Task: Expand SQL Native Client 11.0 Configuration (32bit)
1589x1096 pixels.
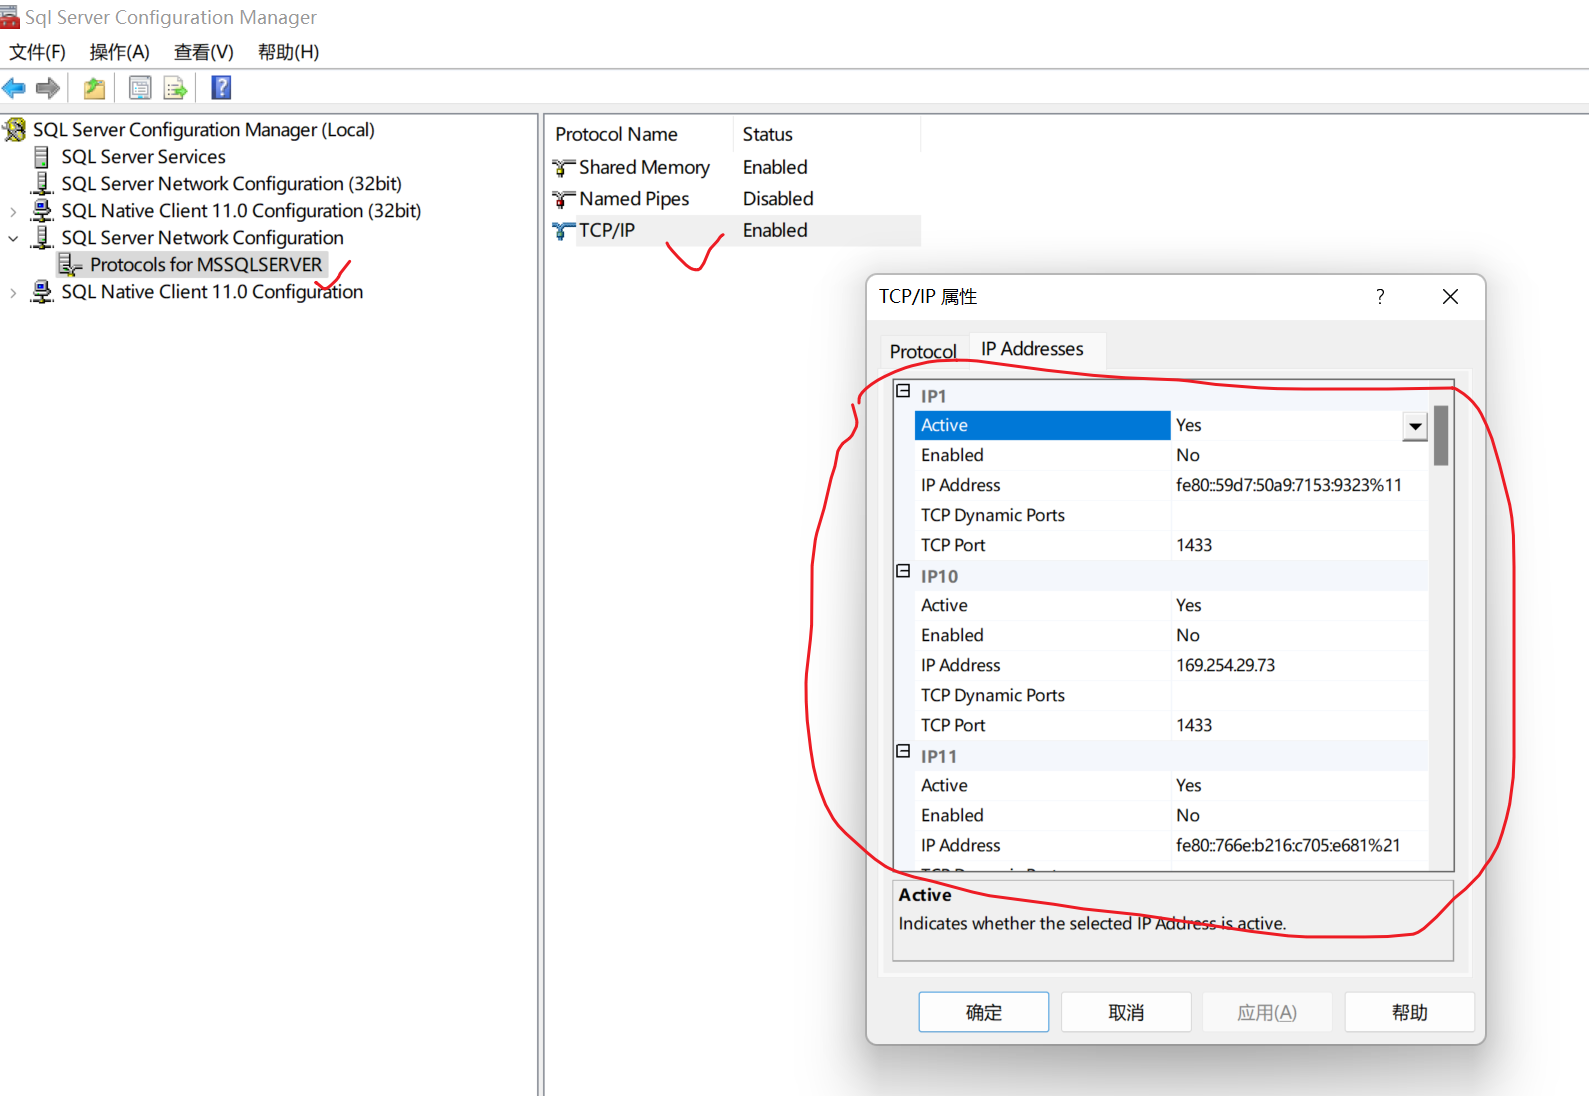Action: tap(13, 211)
